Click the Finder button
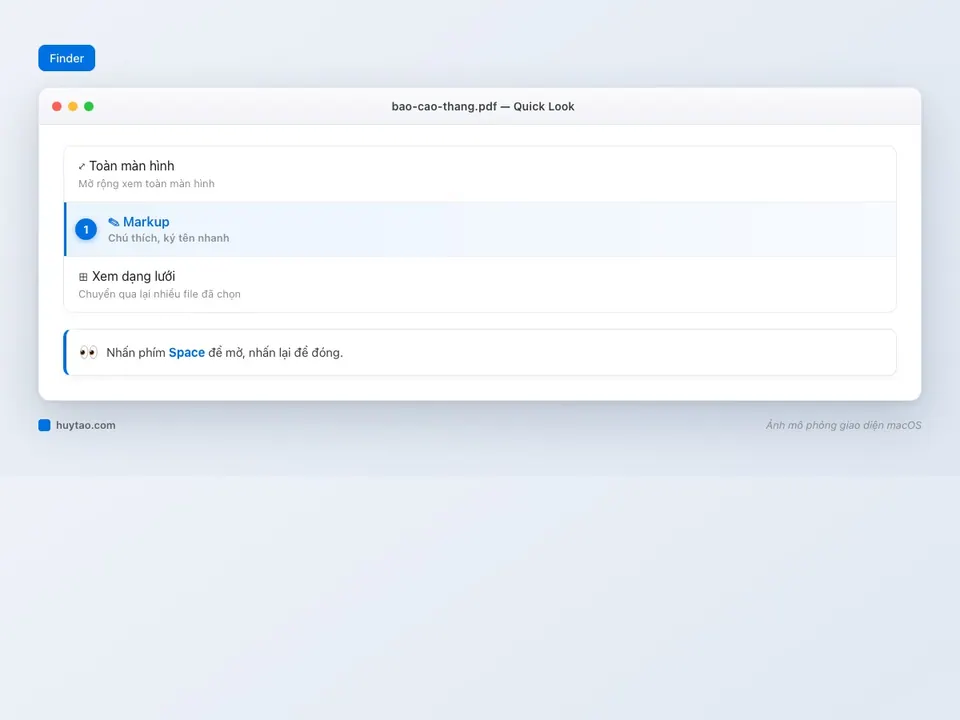The width and height of the screenshot is (960, 720). tap(66, 58)
